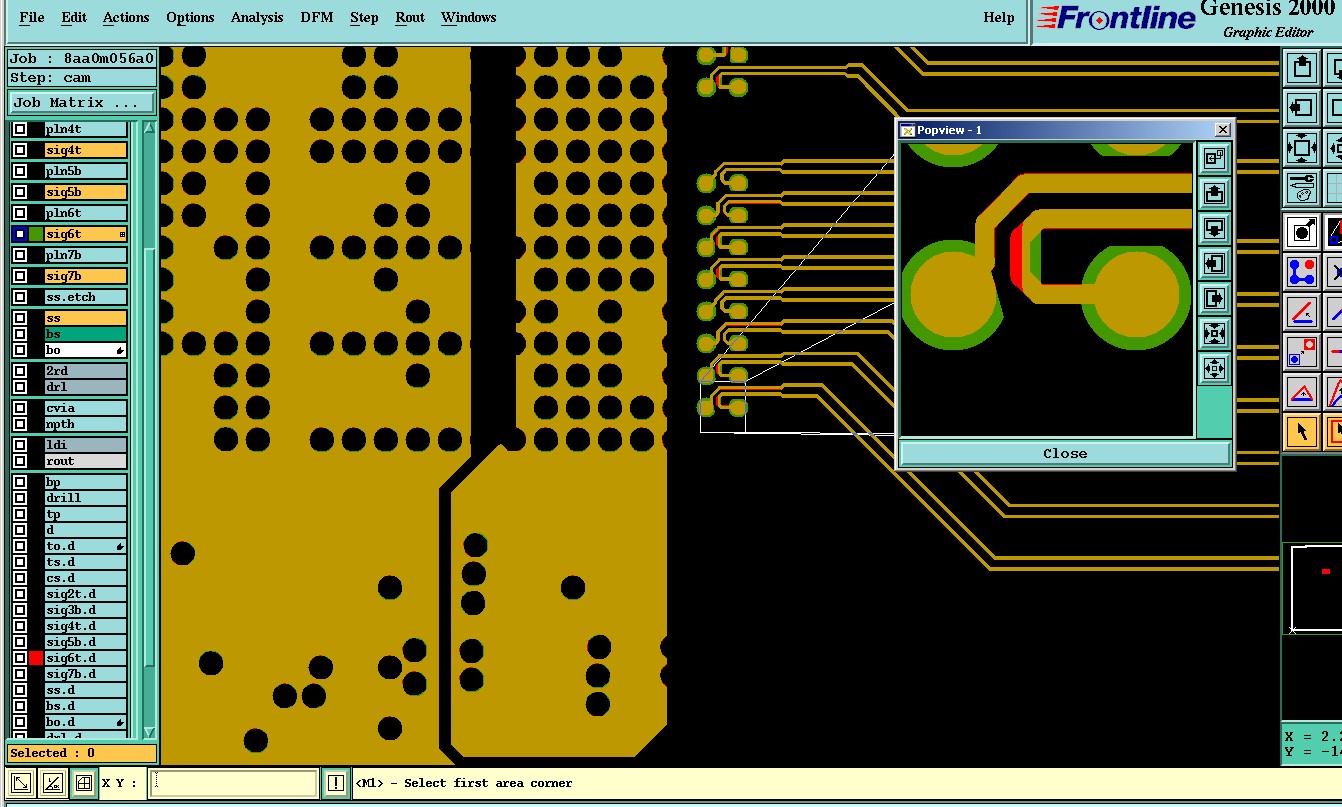
Task: Click the Job Matrix button
Action: [82, 103]
